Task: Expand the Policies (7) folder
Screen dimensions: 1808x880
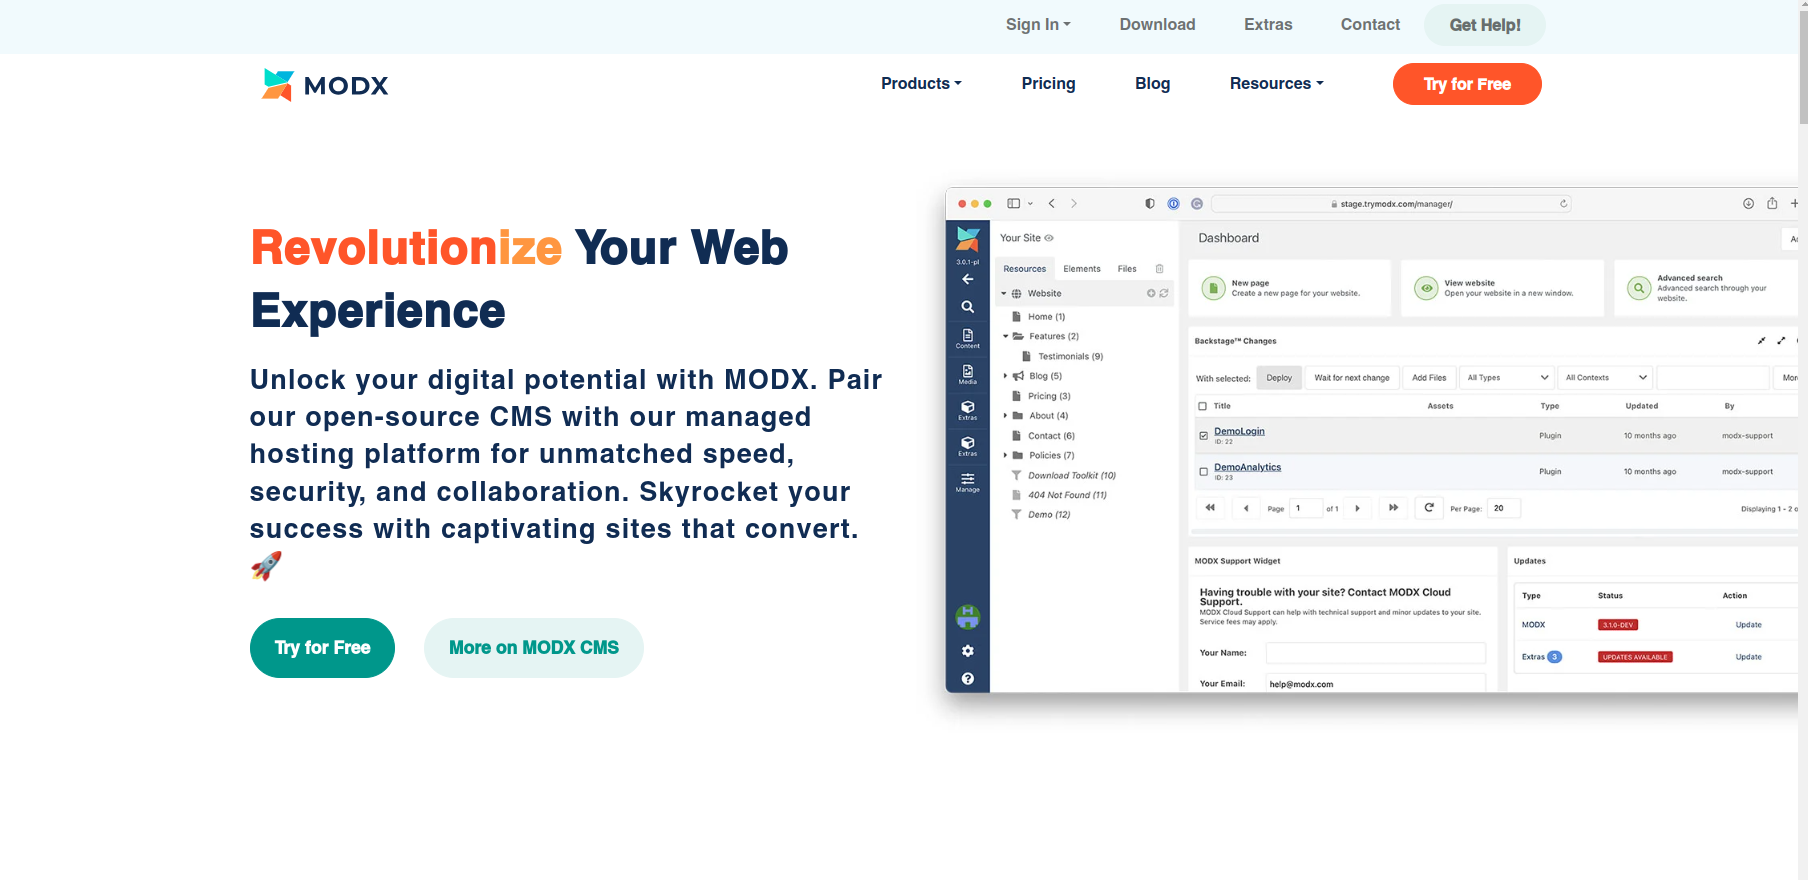Action: click(x=1005, y=456)
